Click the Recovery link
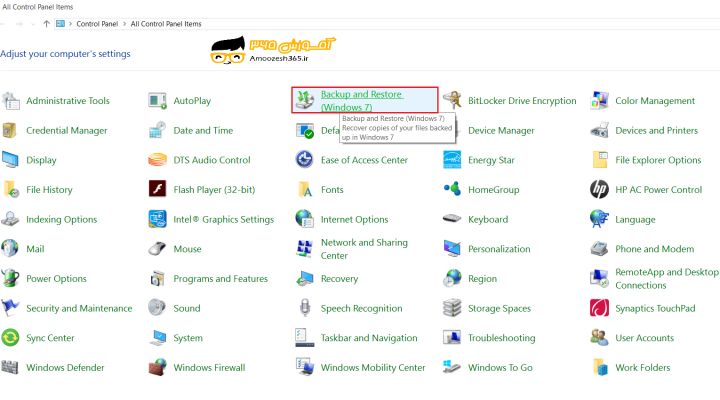720x400 pixels. pos(339,279)
